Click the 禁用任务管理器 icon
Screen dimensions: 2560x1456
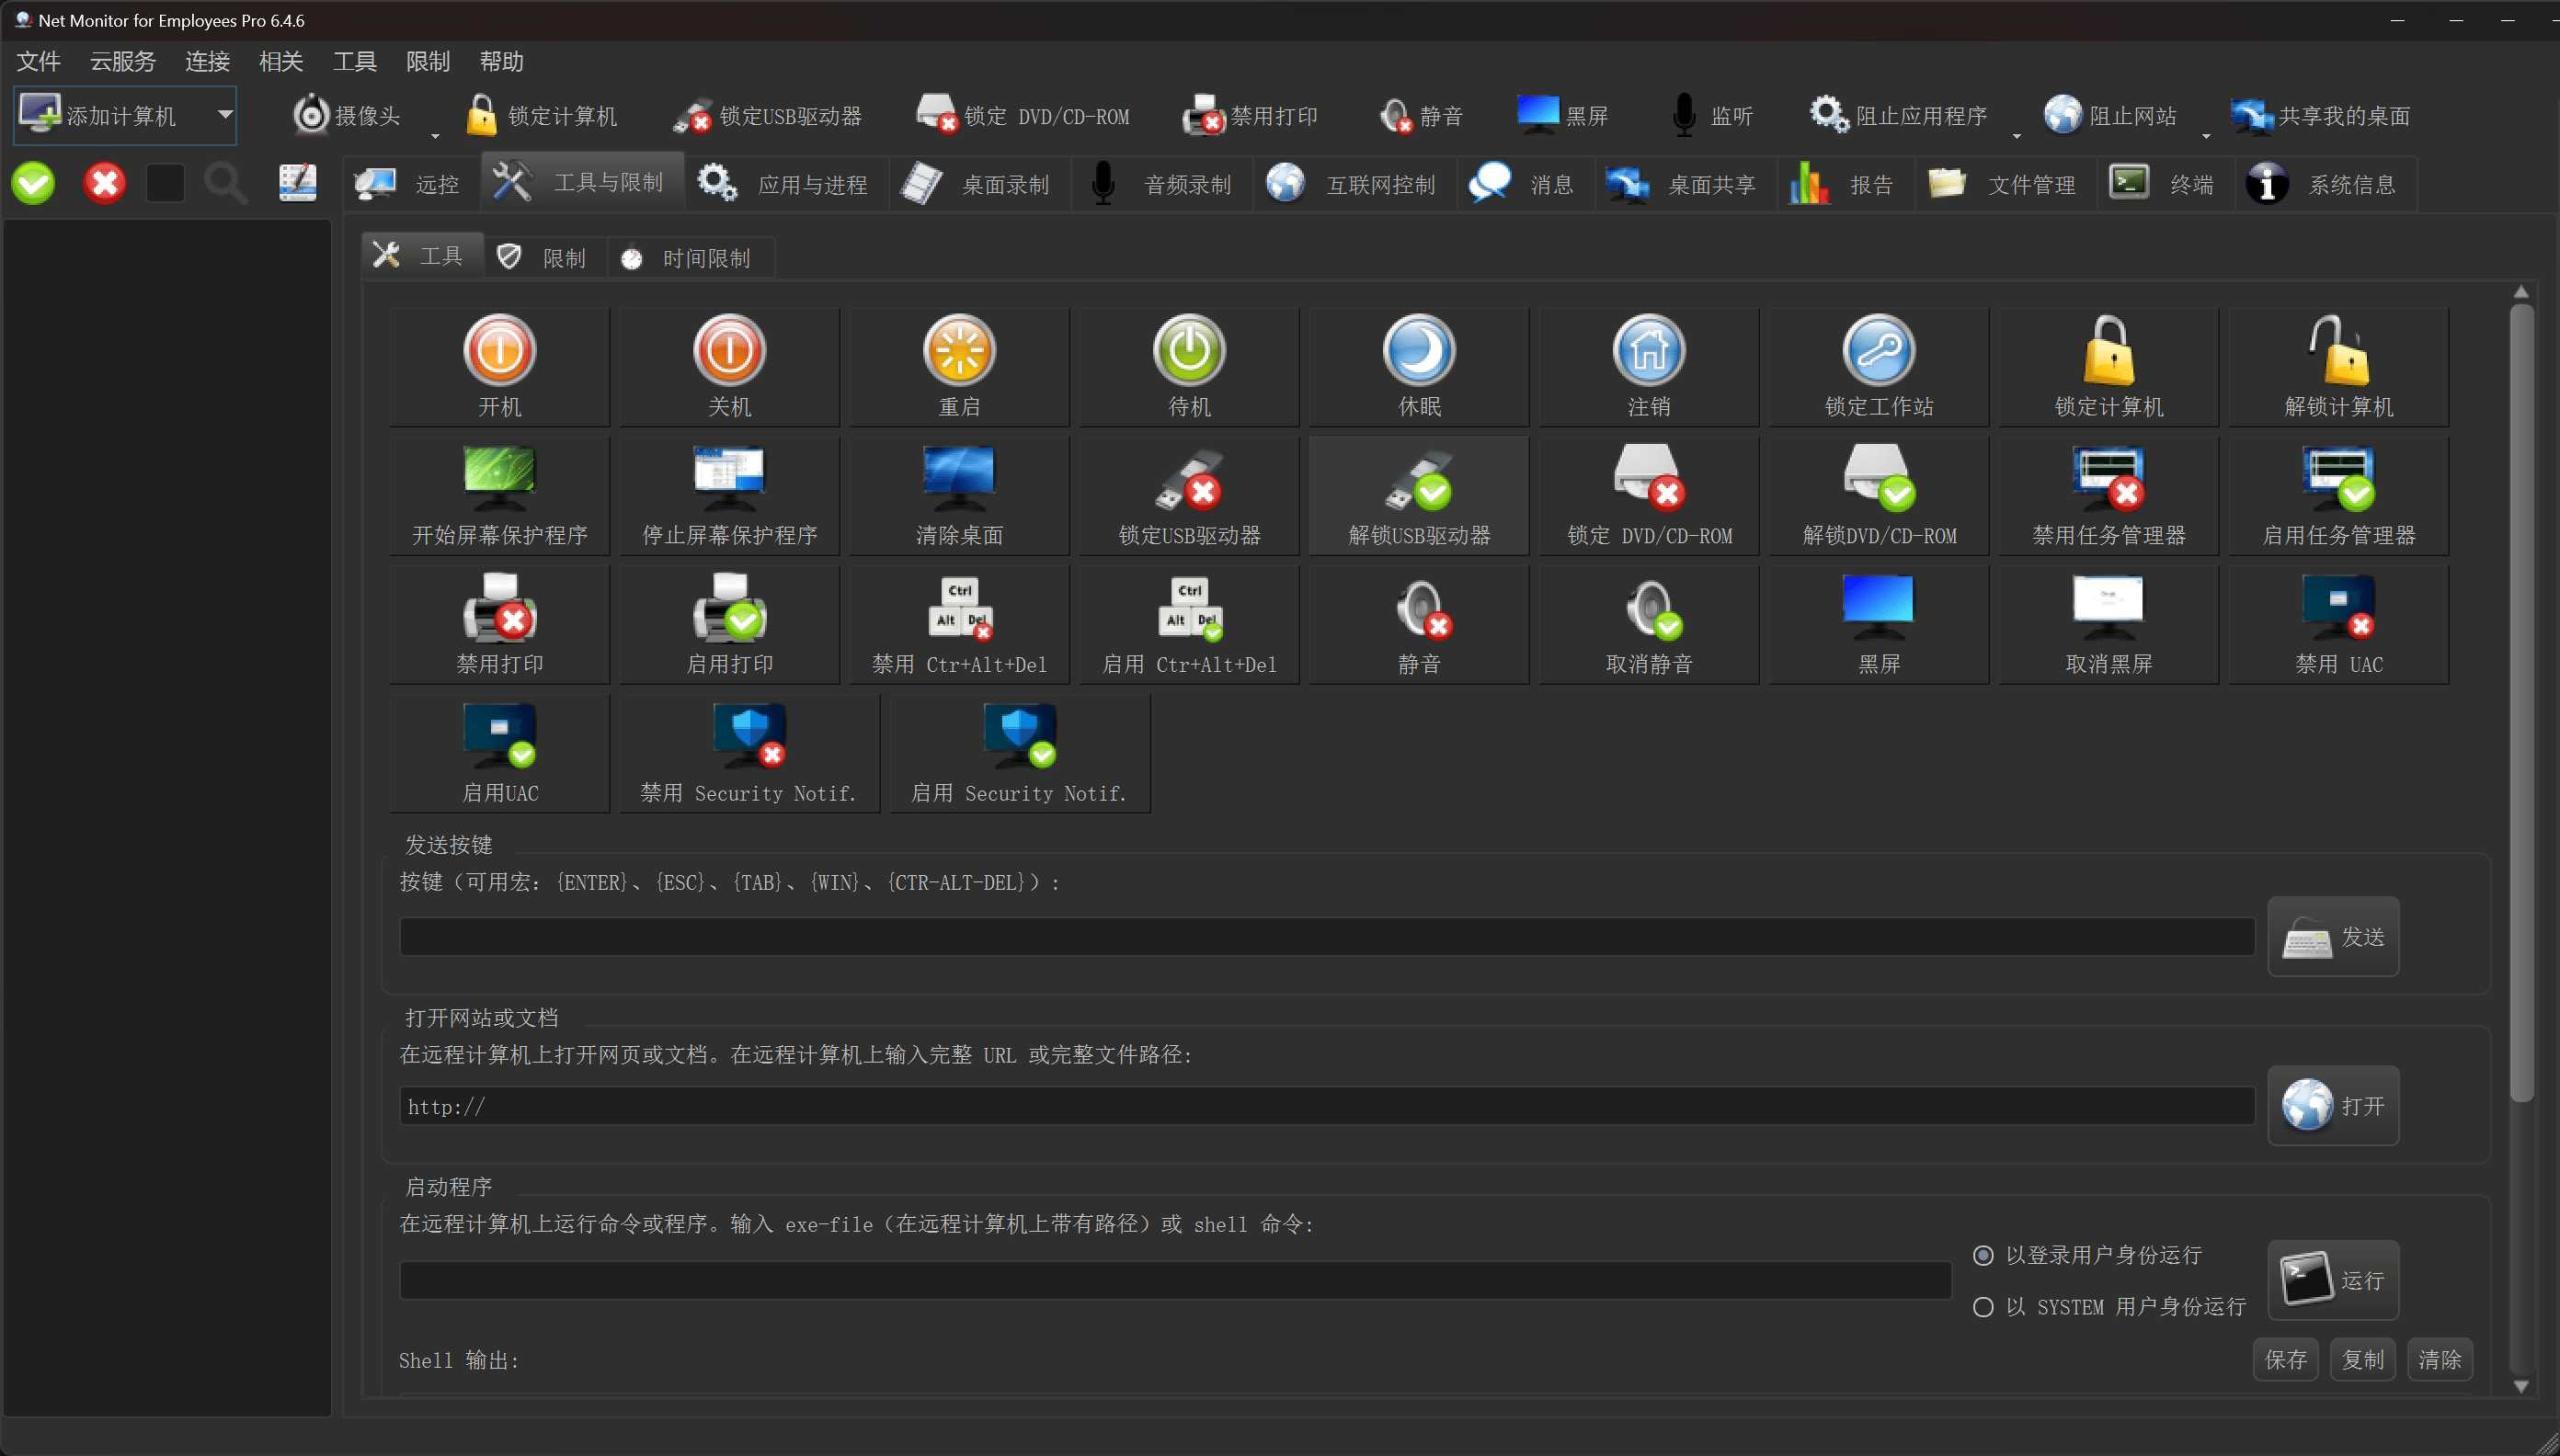[x=2108, y=495]
